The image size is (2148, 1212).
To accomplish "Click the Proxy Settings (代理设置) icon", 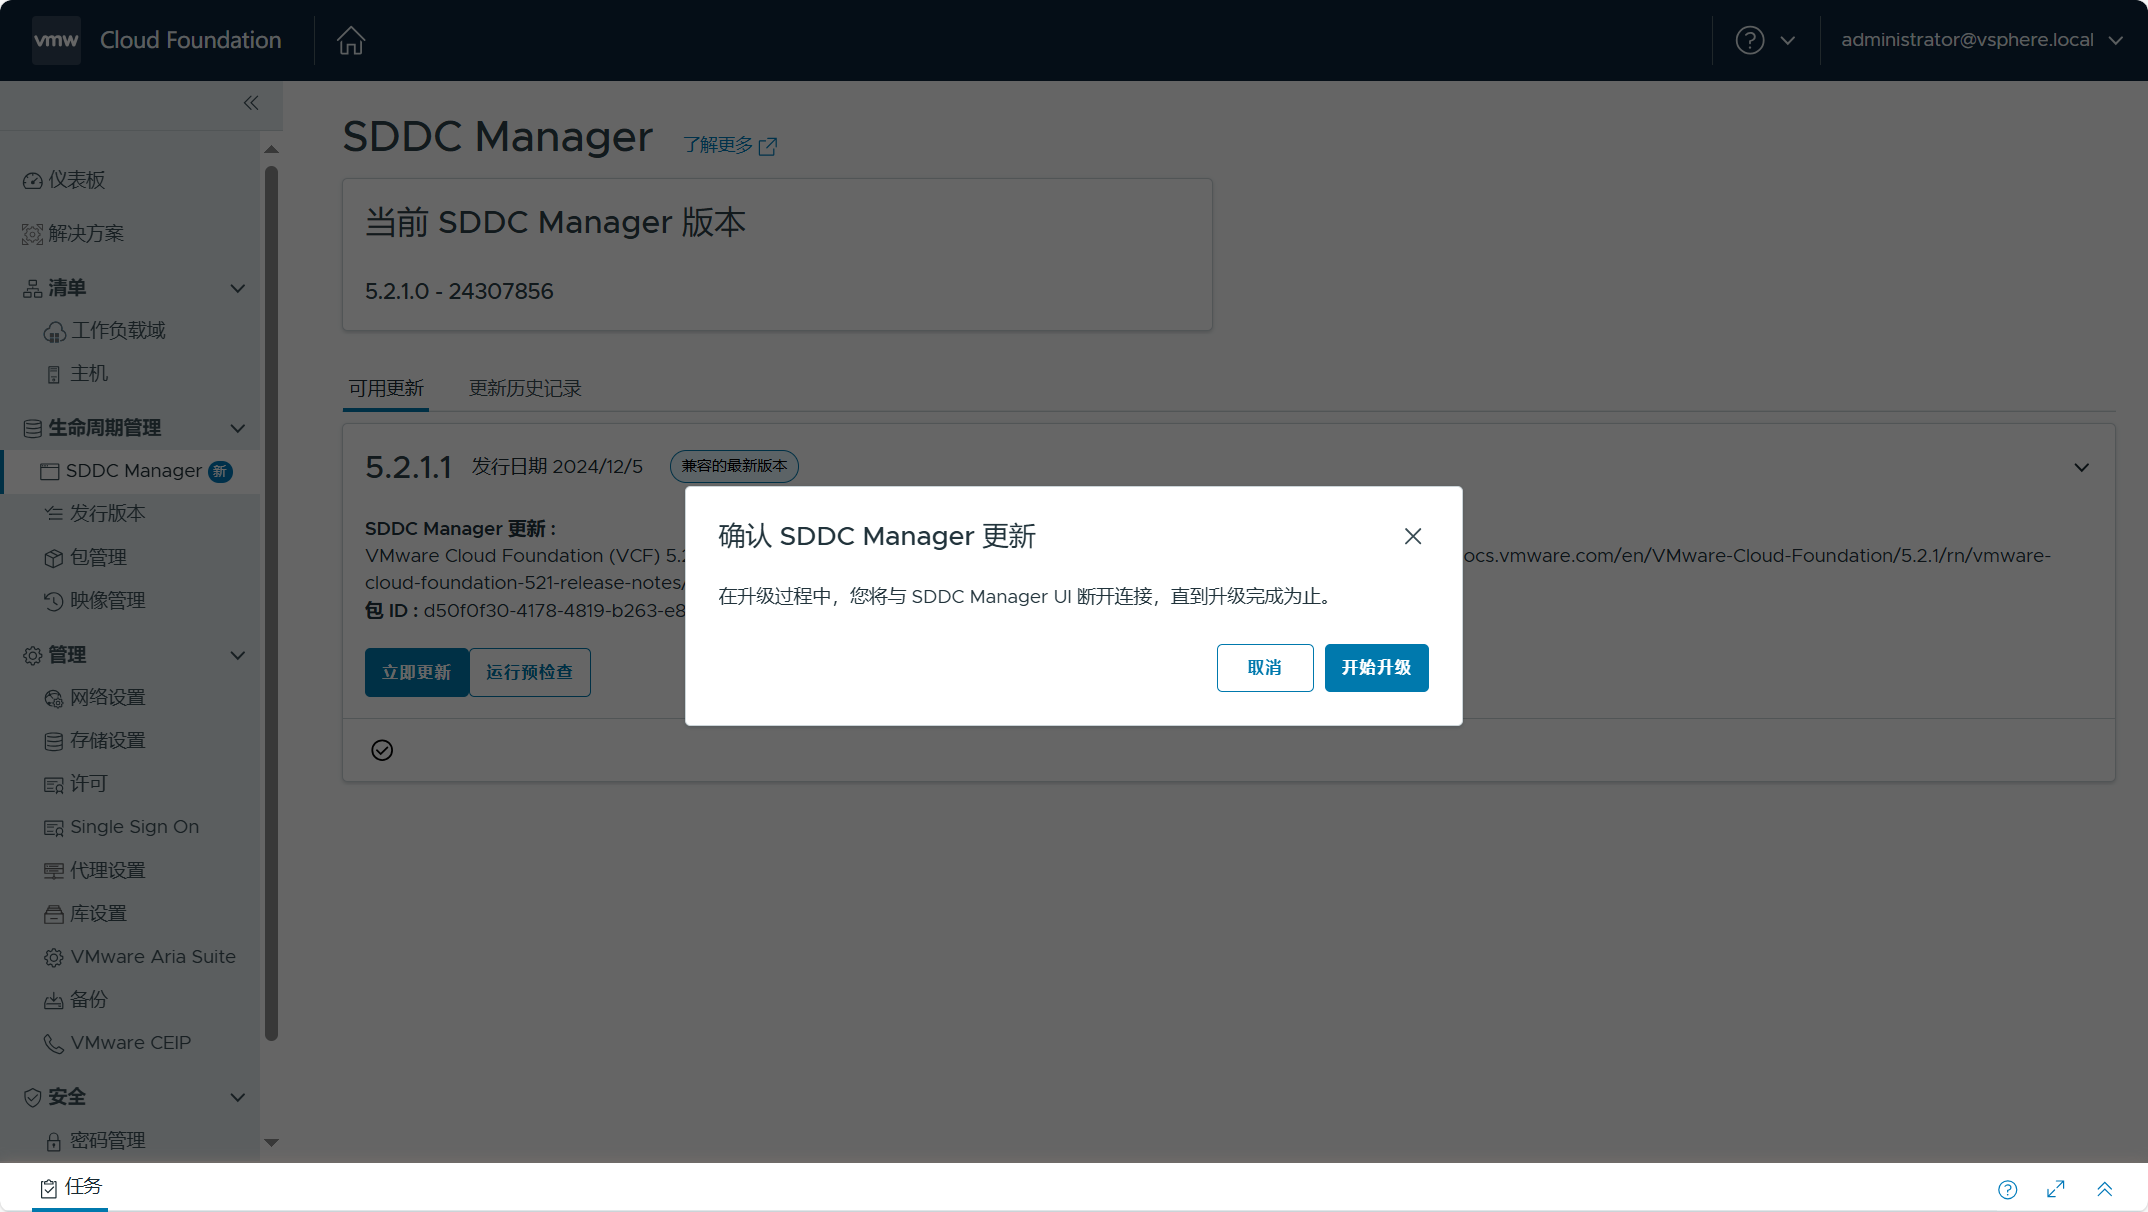I will tap(54, 871).
